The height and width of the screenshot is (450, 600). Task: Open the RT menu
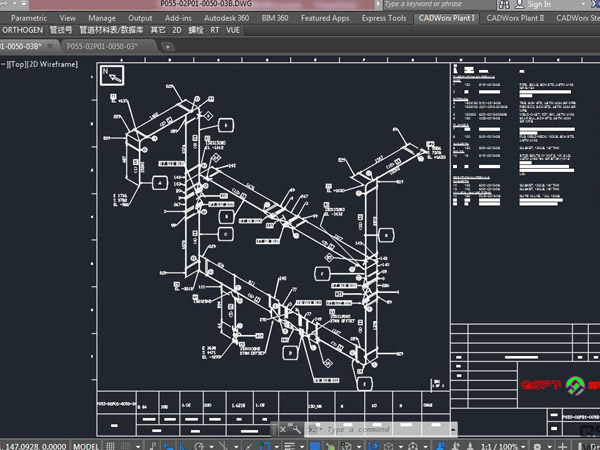pos(215,30)
